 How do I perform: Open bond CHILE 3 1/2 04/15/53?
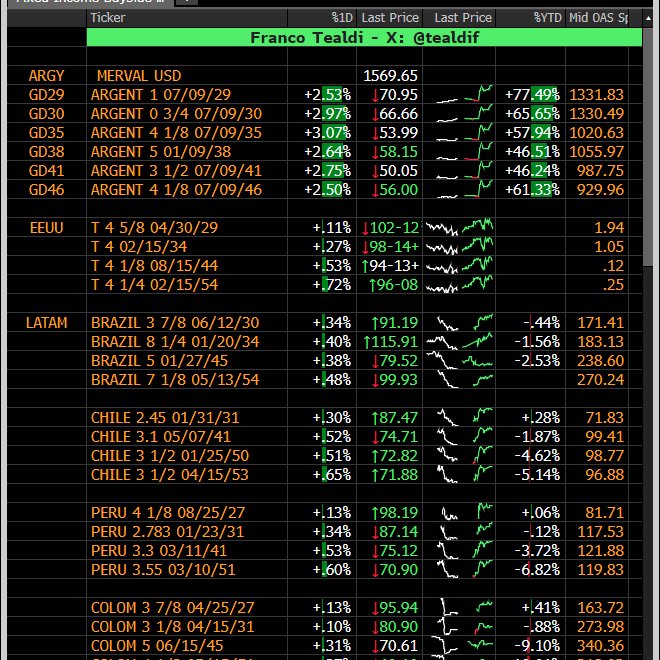tap(170, 474)
